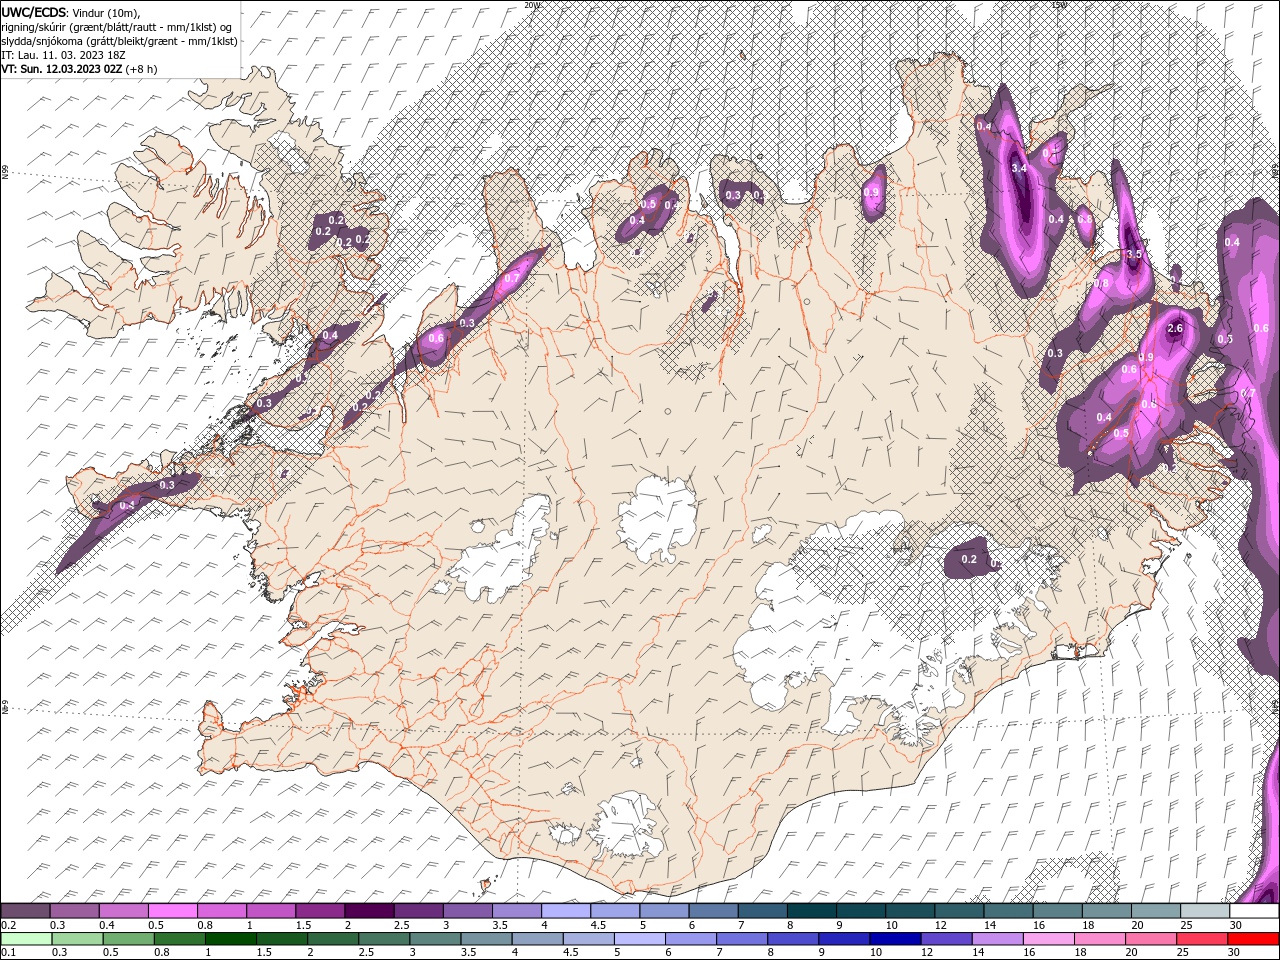Click the 3.4 precipitation value on the map
1280x960 pixels.
pos(1019,168)
